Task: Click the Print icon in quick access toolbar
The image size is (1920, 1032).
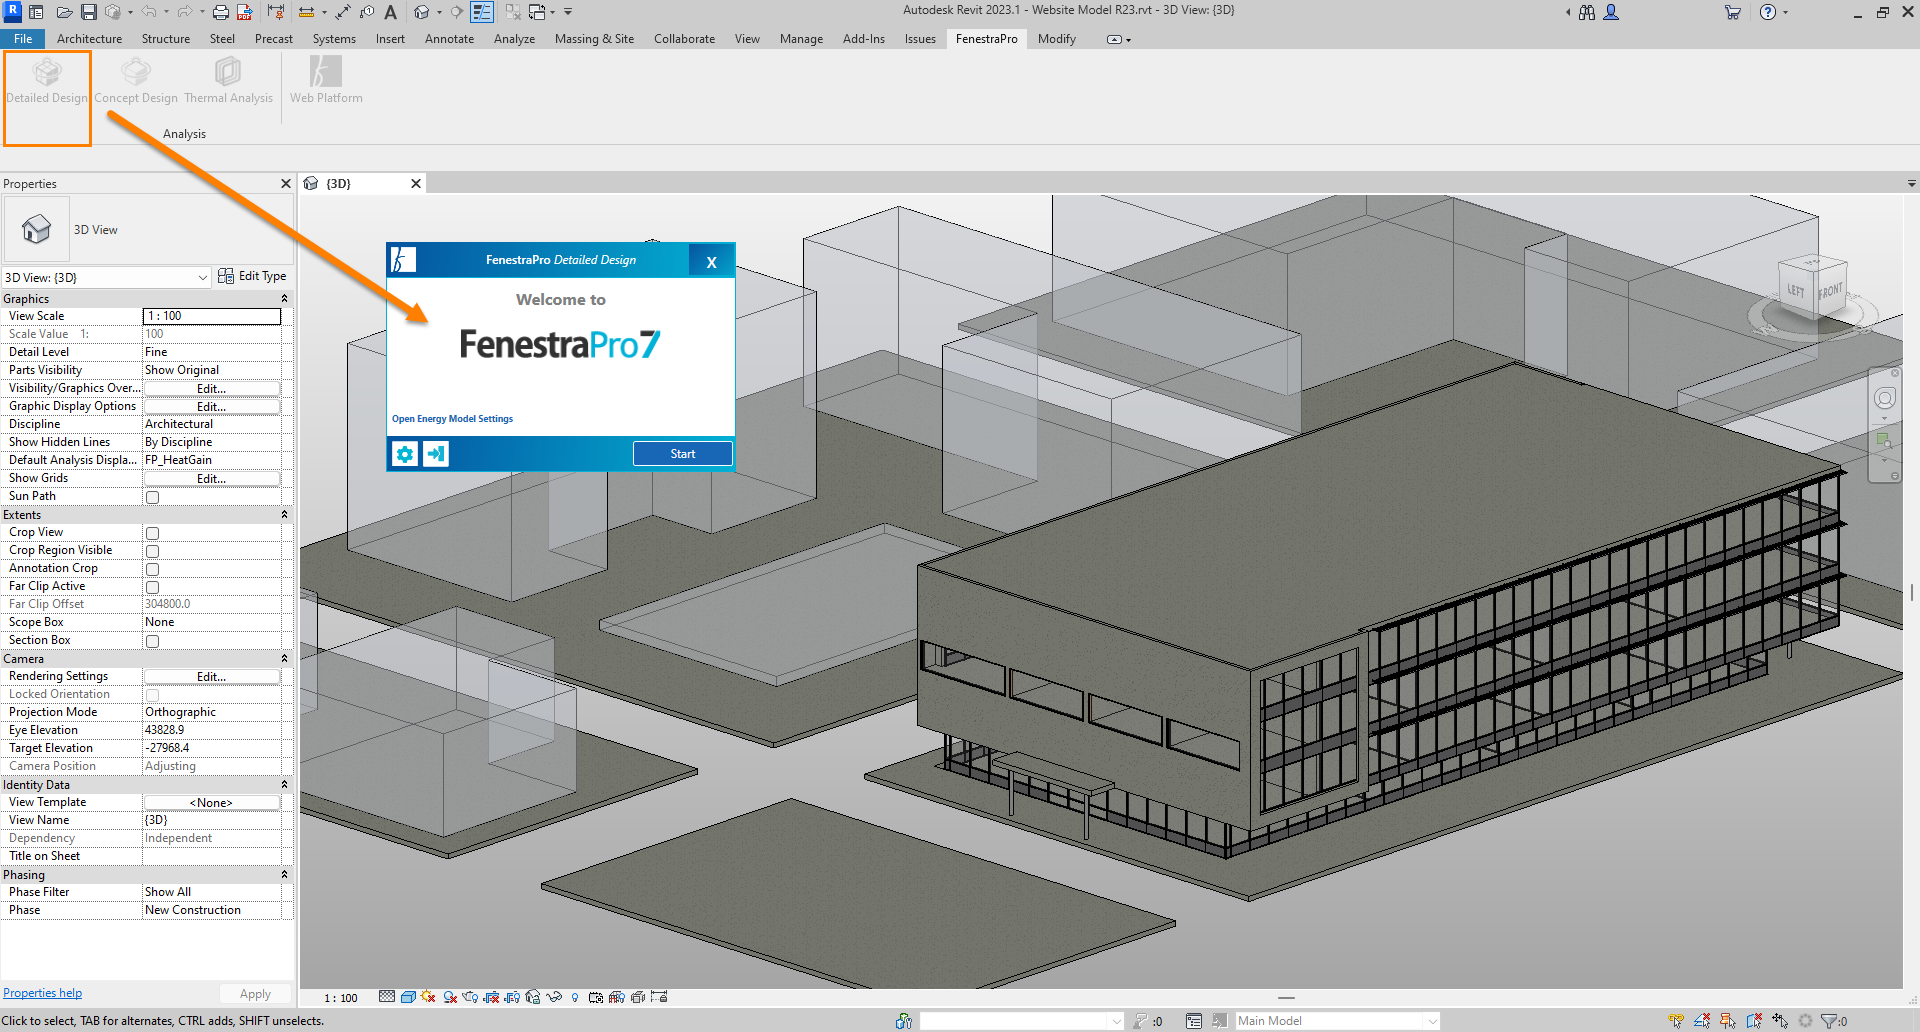Action: point(221,12)
